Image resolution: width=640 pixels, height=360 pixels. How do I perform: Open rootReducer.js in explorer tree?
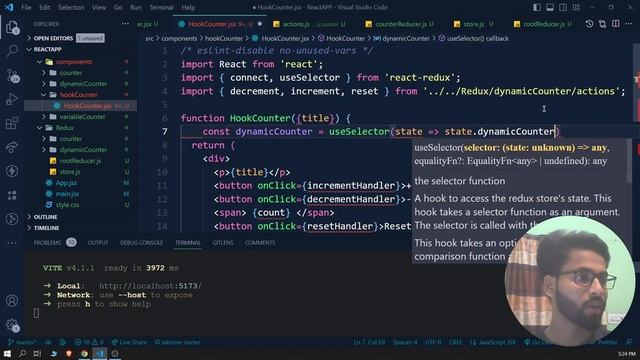[80, 161]
